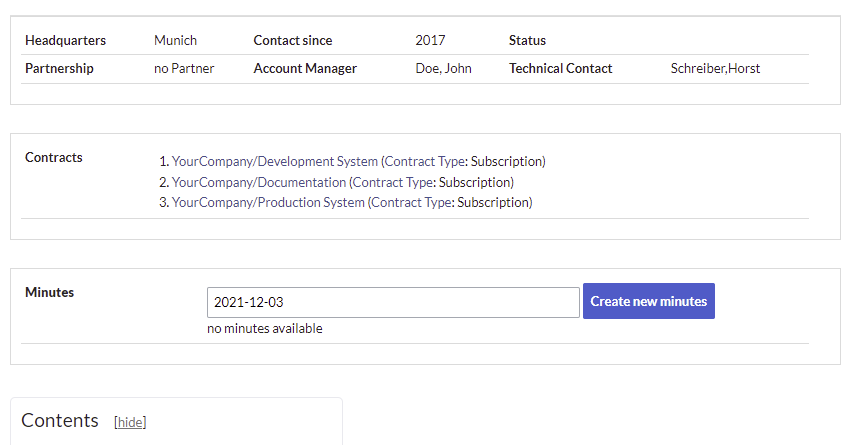Select the Headquarters label
Viewport: 856px width, 445px height.
(x=66, y=40)
